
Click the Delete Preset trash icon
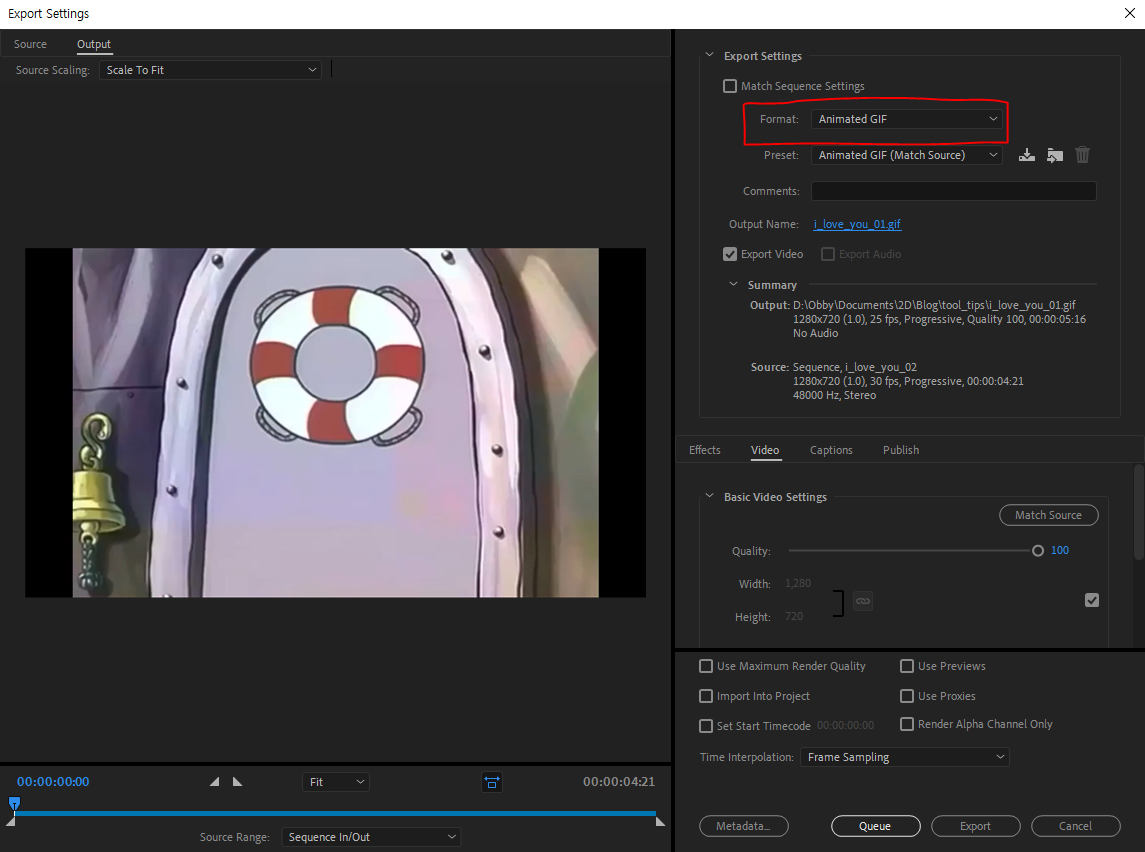[x=1082, y=155]
